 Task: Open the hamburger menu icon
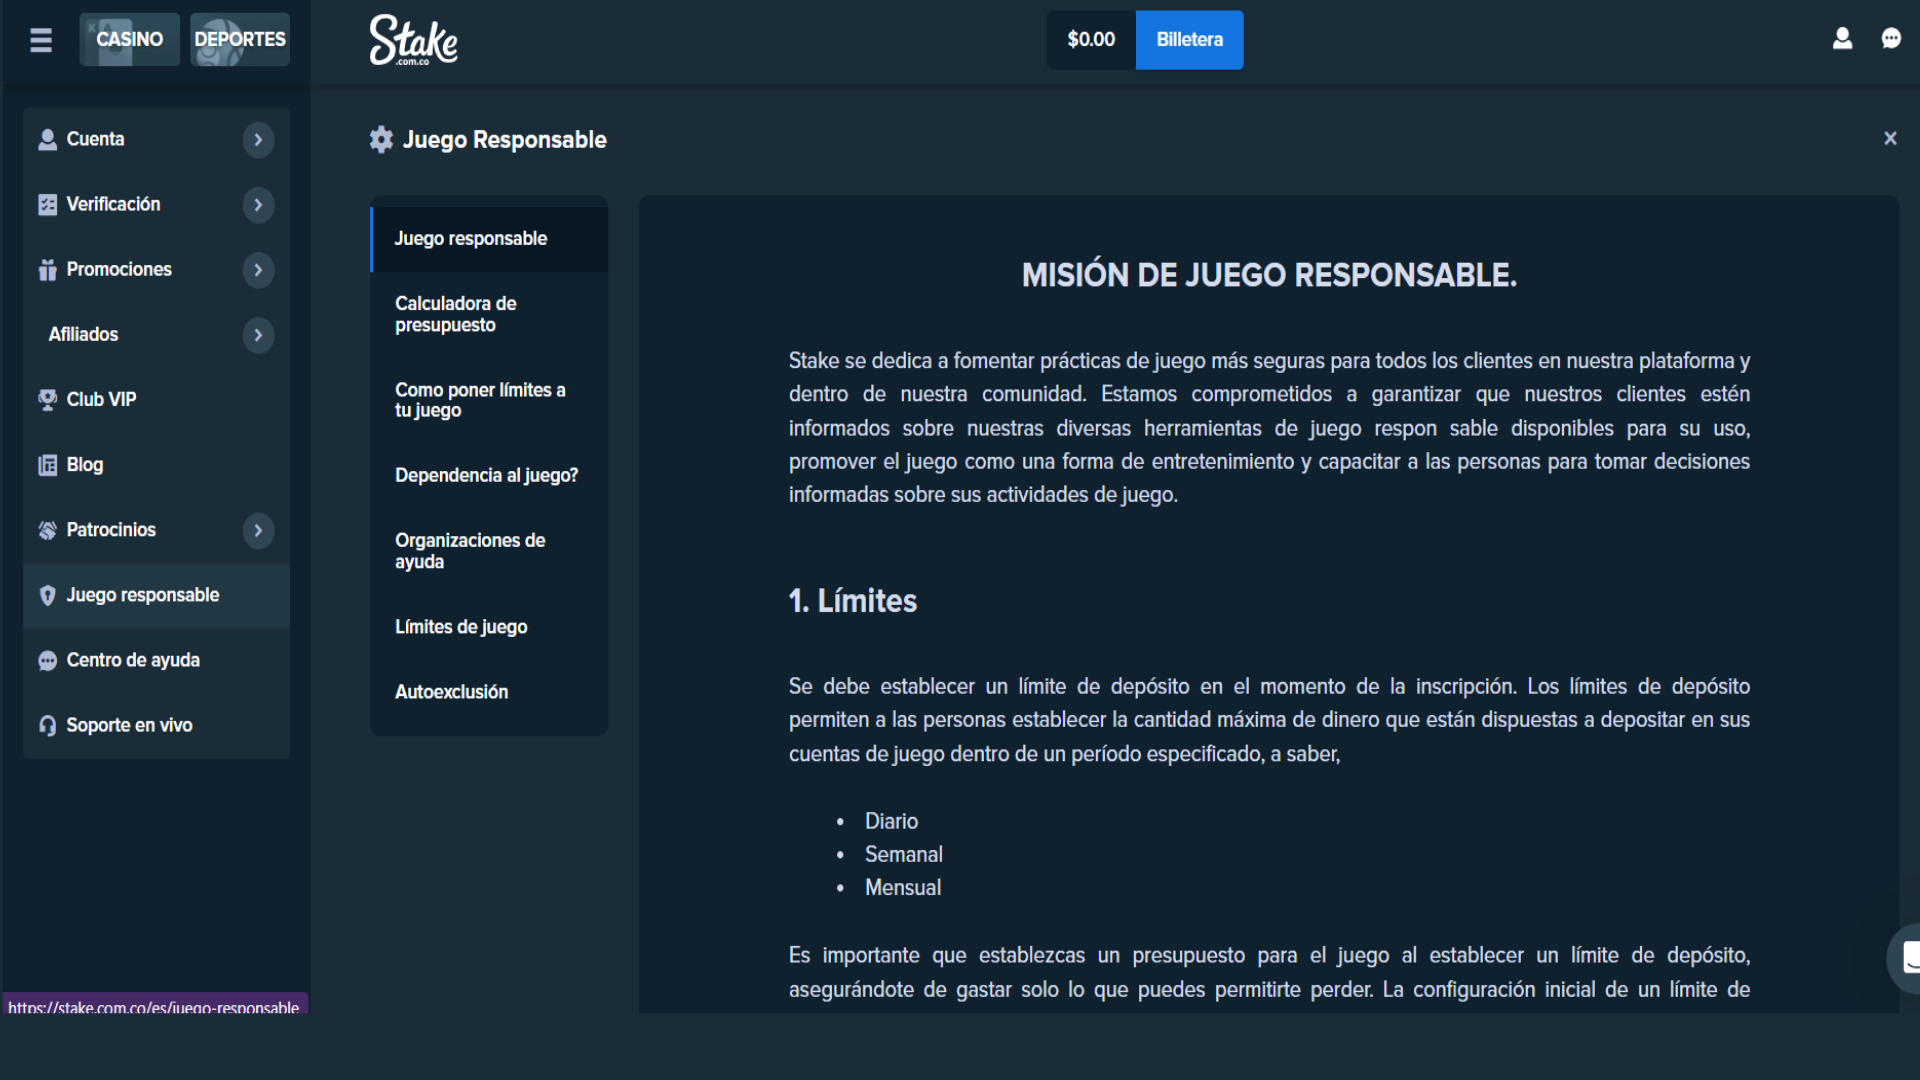(41, 40)
